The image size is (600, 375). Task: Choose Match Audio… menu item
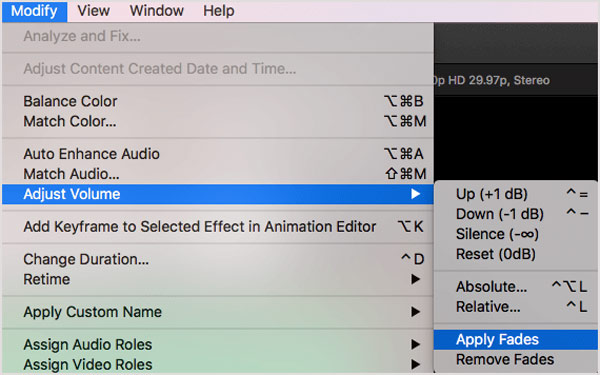pyautogui.click(x=218, y=174)
